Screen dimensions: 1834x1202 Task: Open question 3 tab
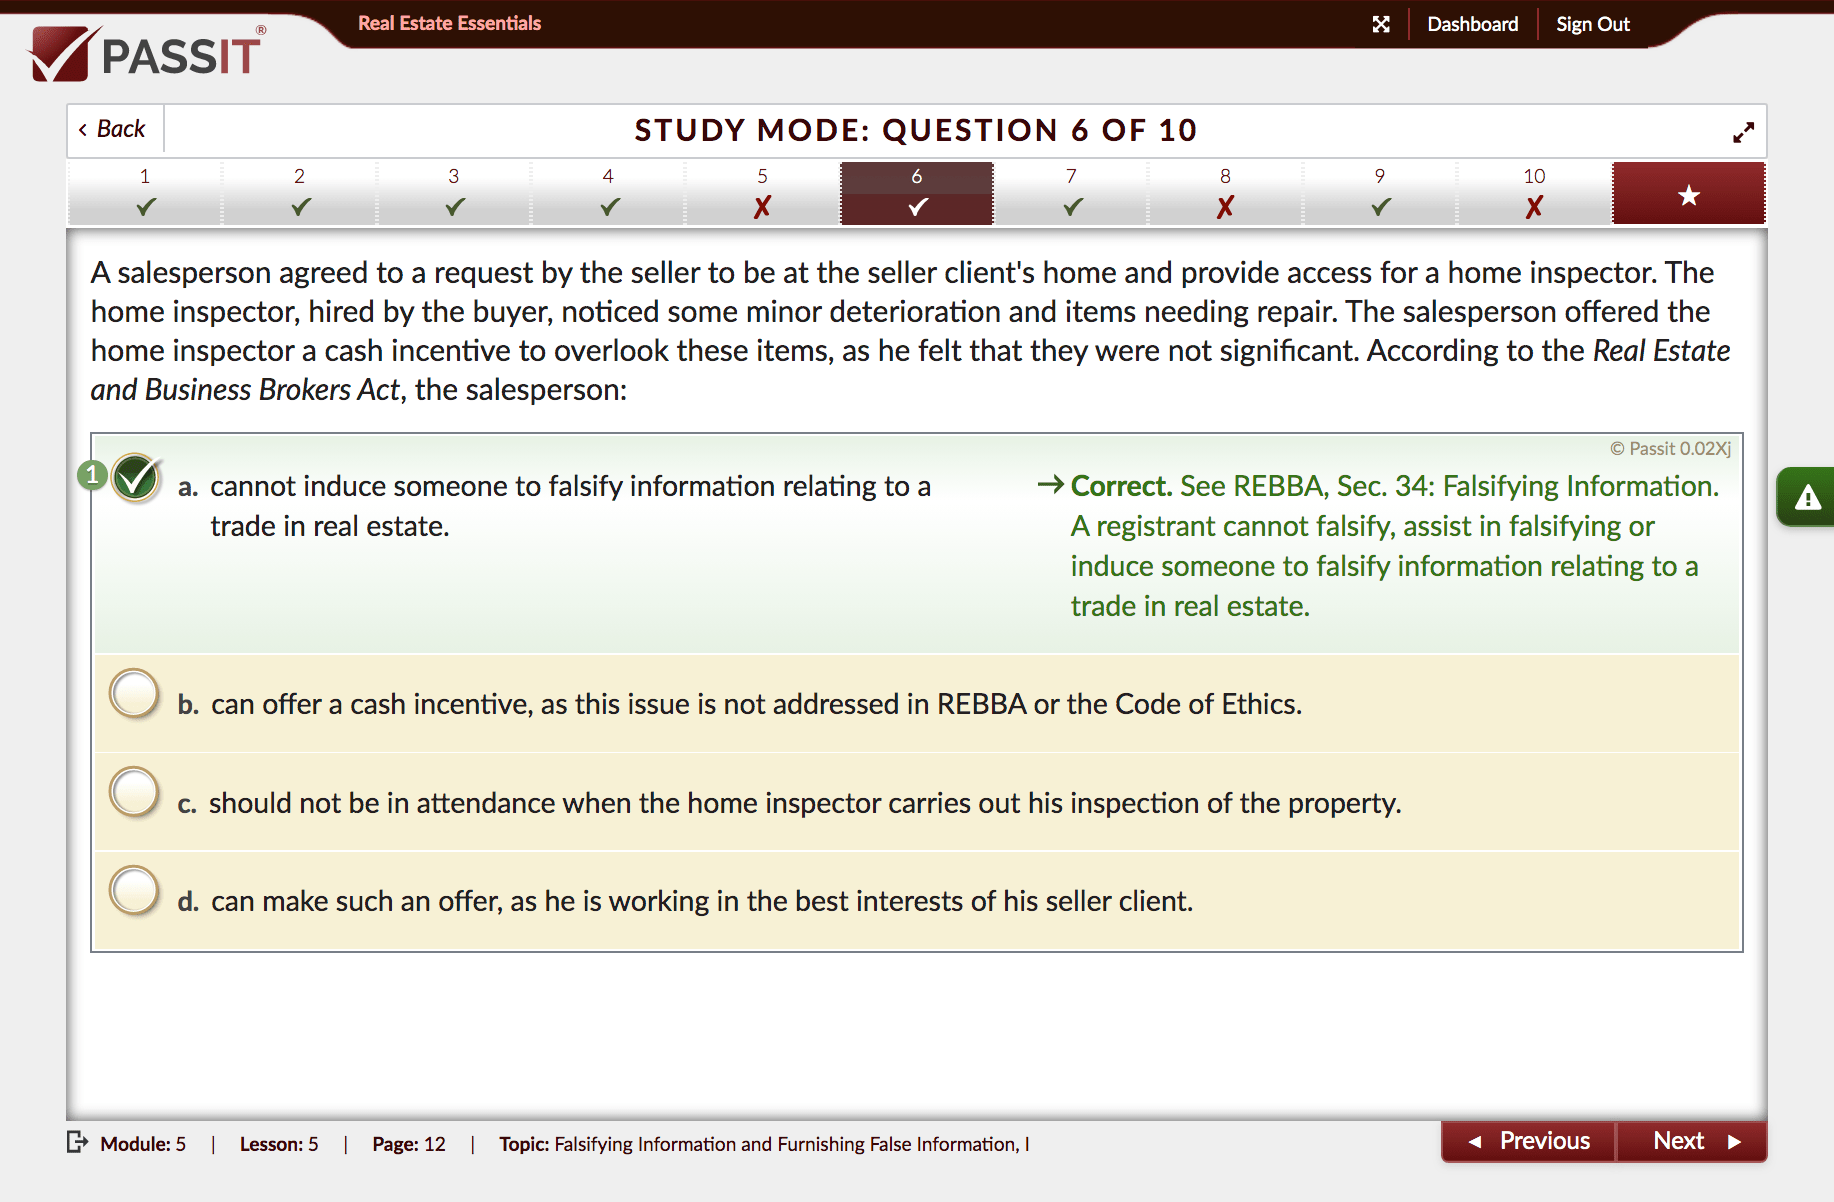click(x=453, y=193)
